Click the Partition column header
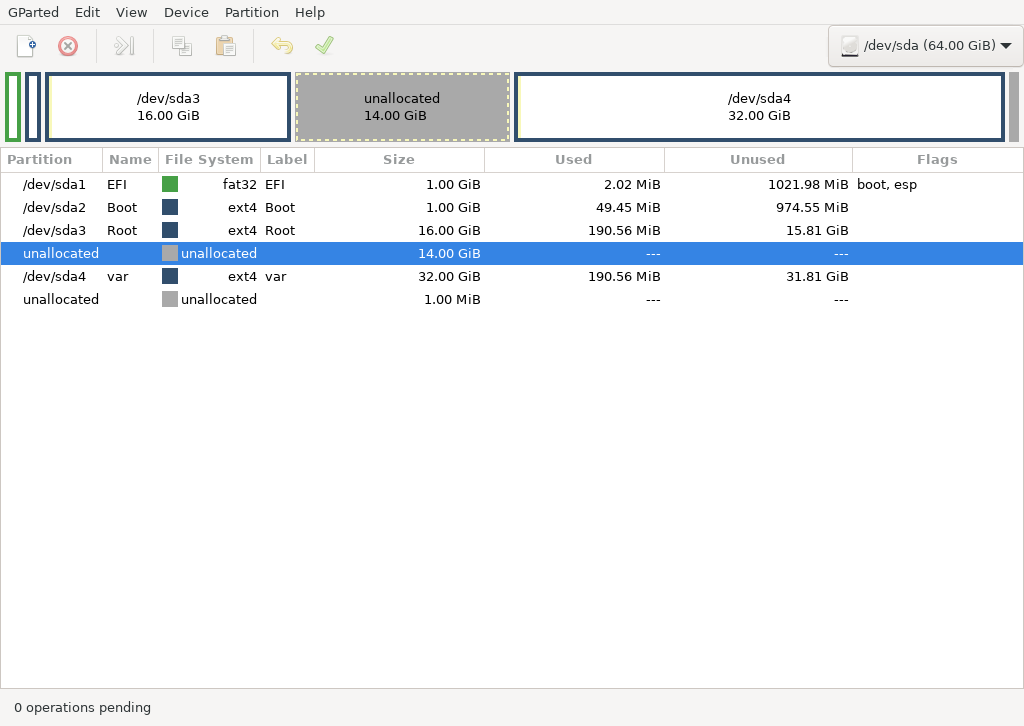Screen dimensions: 1024x726 click(x=52, y=160)
